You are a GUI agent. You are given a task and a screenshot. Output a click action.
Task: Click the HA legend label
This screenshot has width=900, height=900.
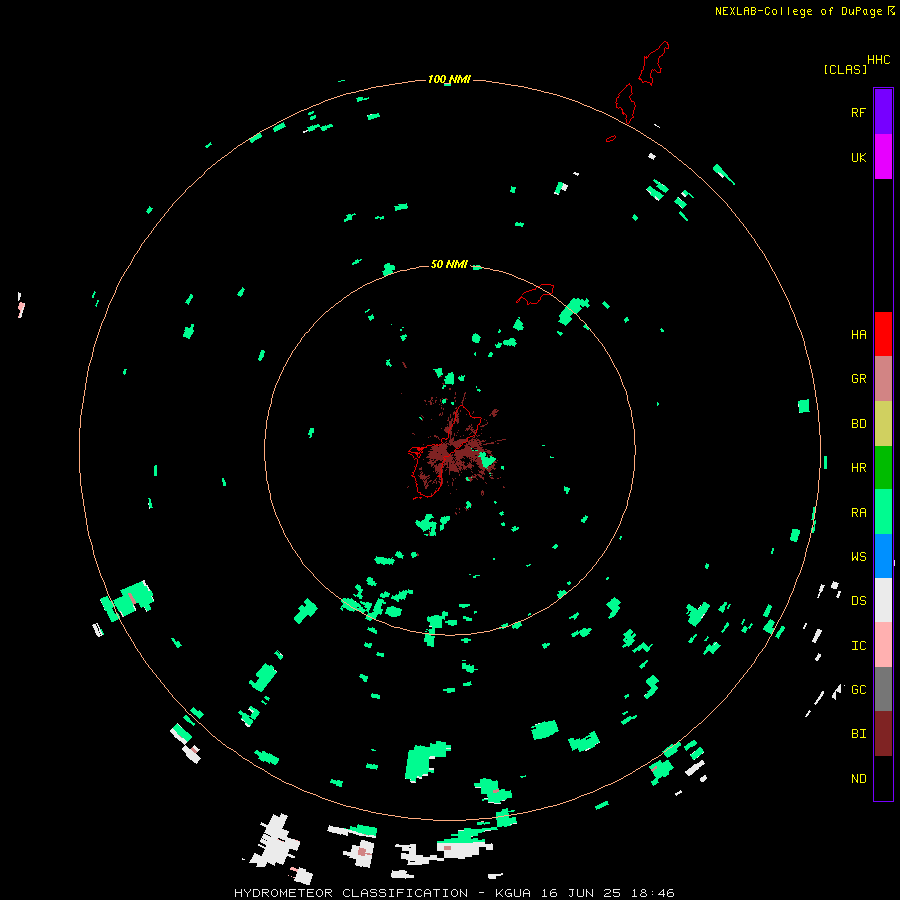858,334
